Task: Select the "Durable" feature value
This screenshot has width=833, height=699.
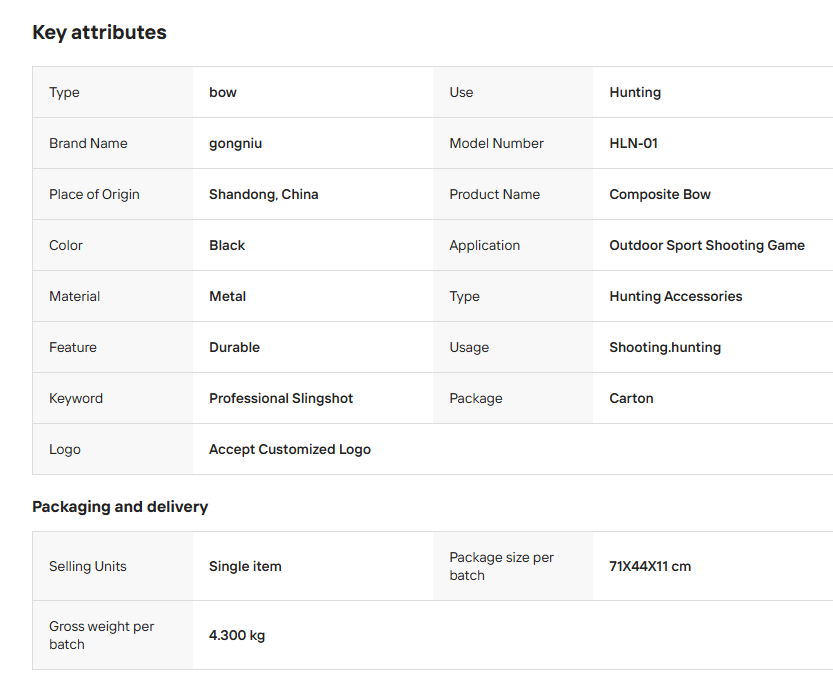Action: (x=234, y=347)
